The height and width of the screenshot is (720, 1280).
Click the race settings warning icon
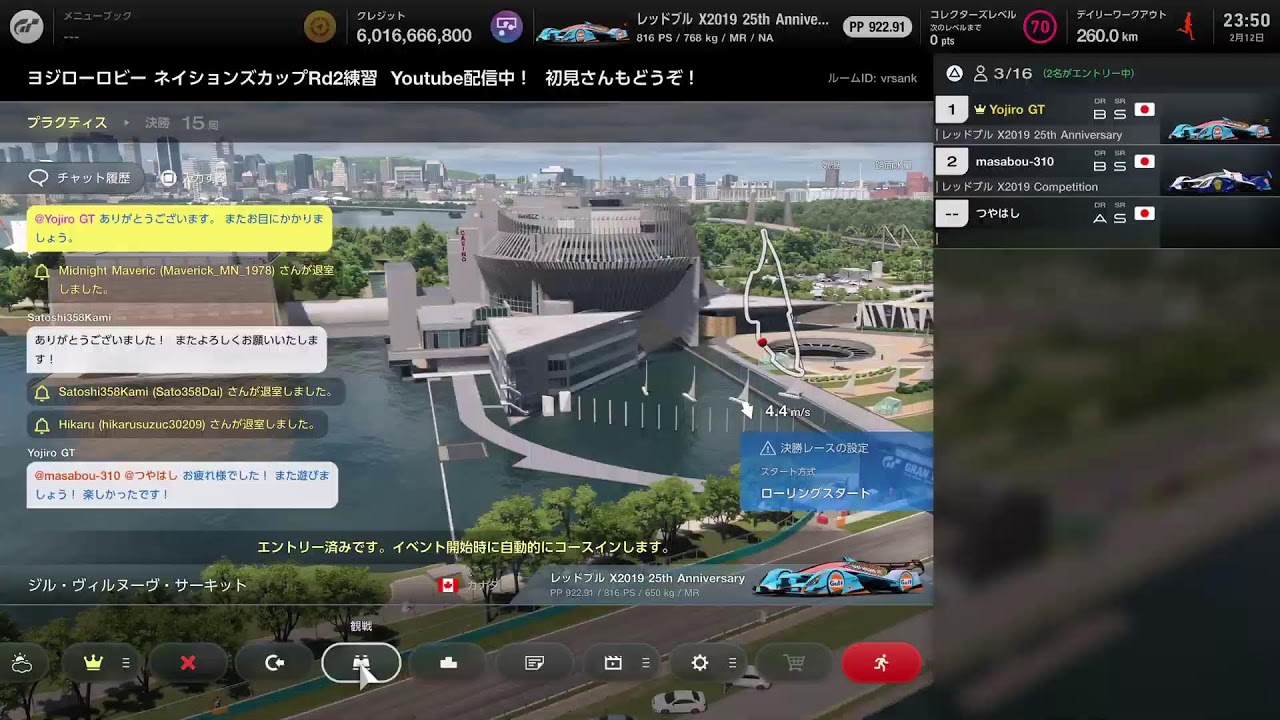768,448
